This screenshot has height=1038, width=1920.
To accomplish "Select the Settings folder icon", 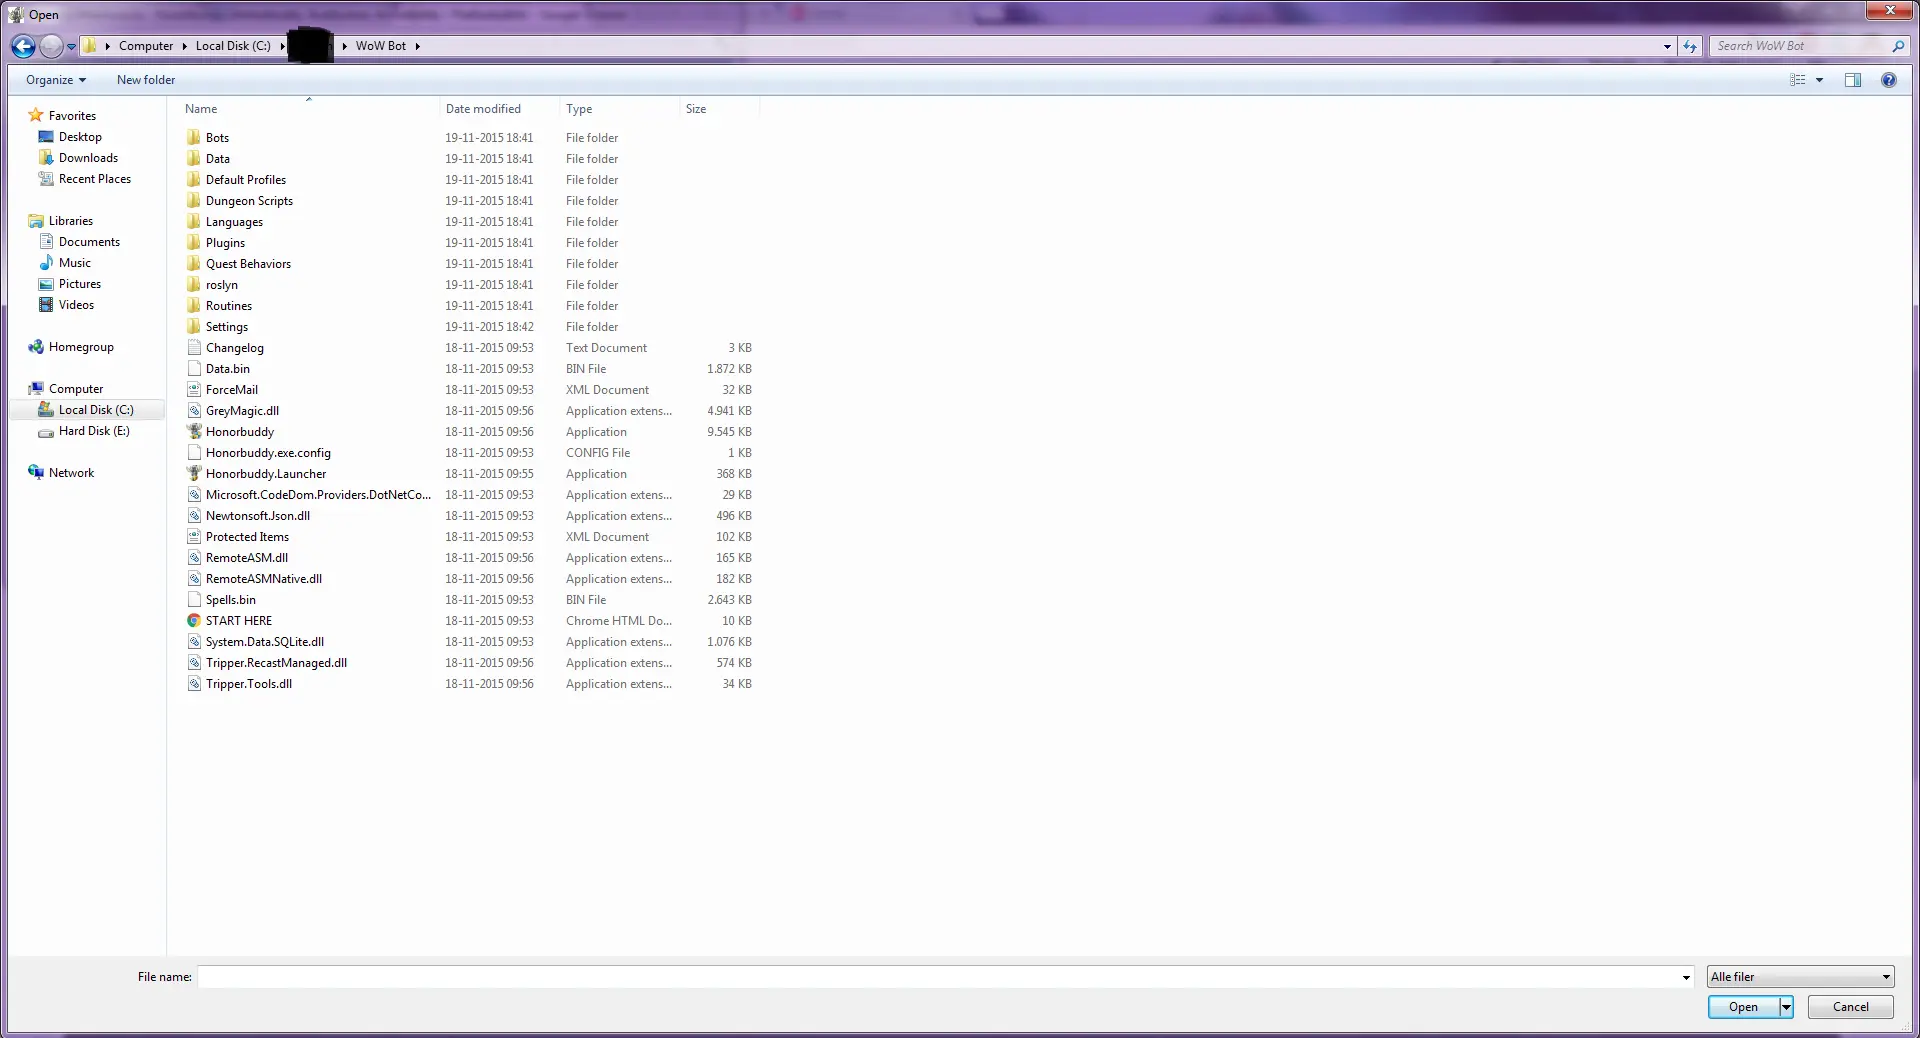I will pos(194,326).
